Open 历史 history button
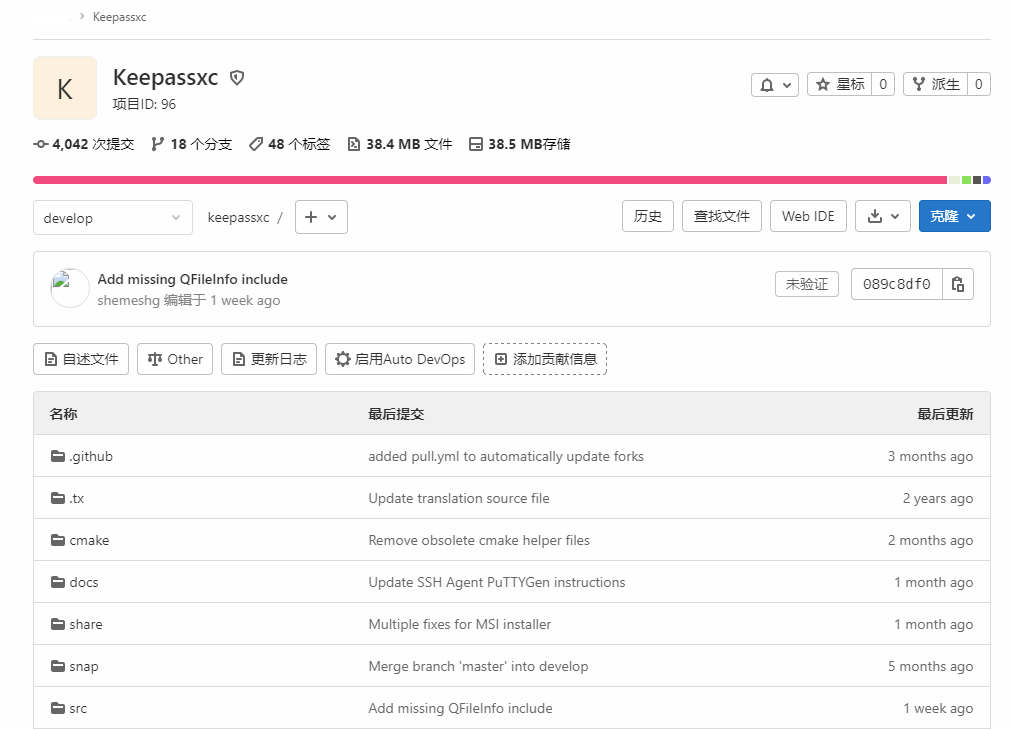 648,216
